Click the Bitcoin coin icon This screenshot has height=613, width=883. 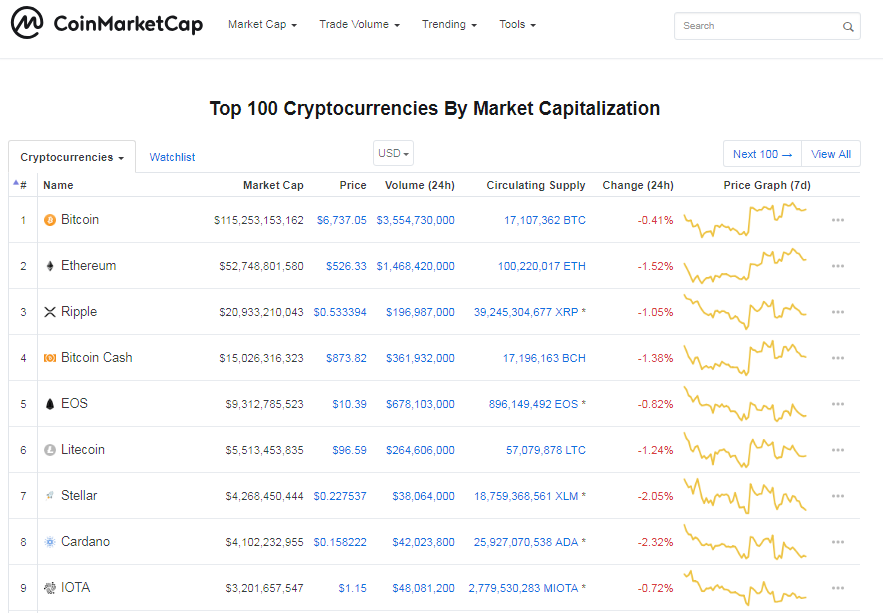pyautogui.click(x=50, y=220)
